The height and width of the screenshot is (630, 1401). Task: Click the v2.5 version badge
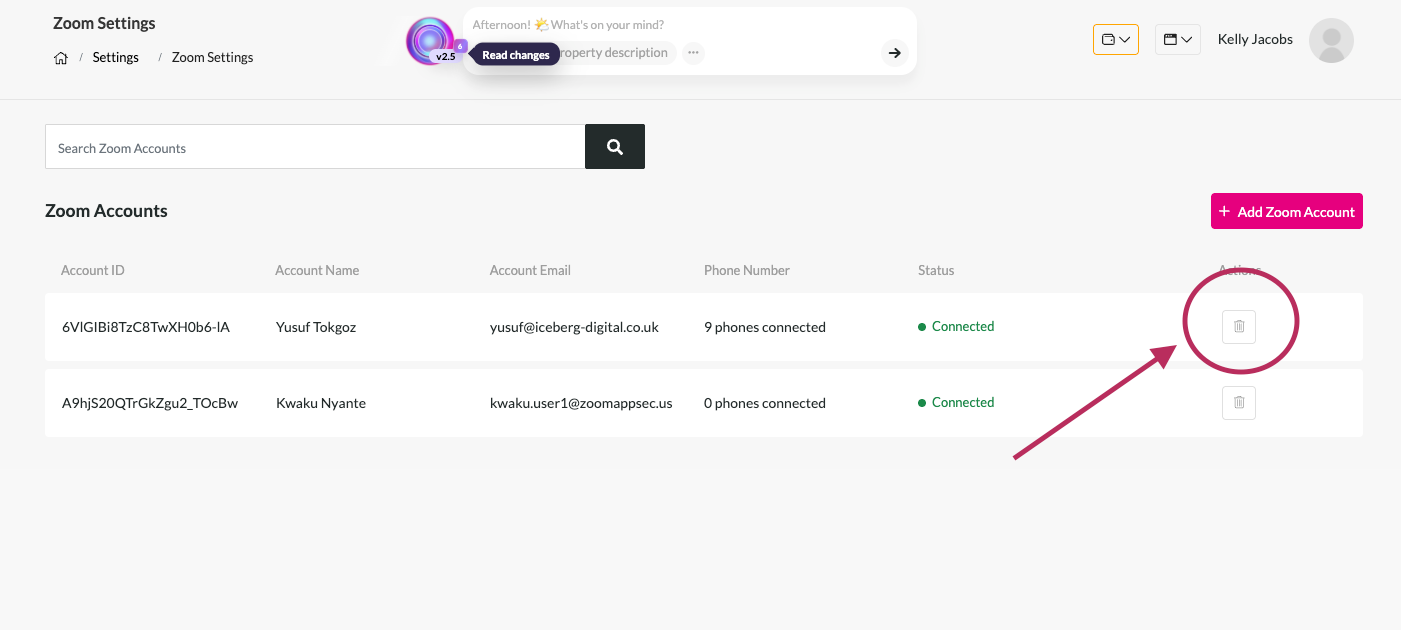tap(445, 57)
